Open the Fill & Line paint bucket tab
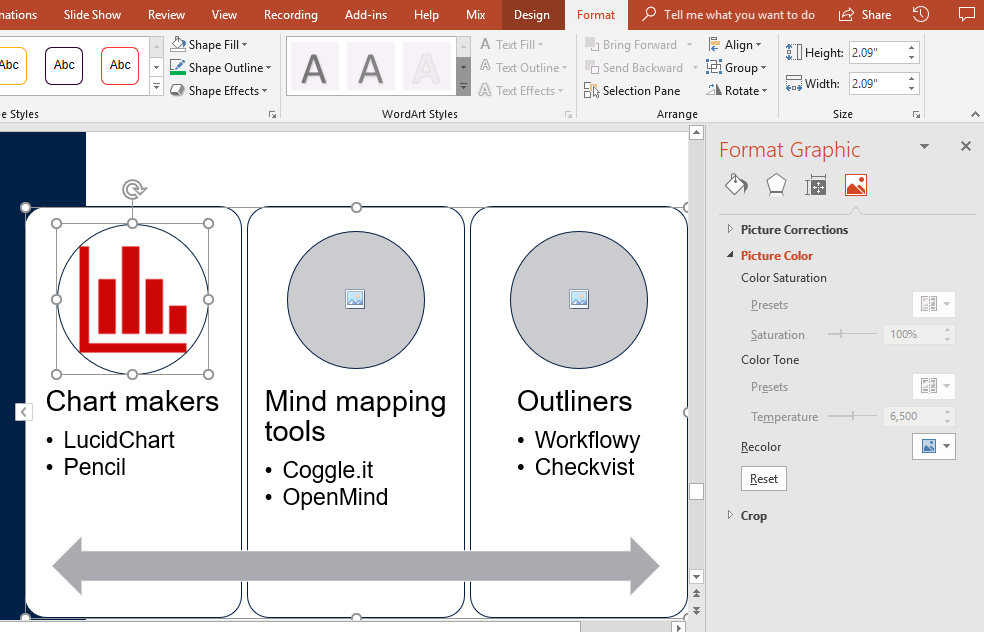This screenshot has height=632, width=984. point(736,185)
